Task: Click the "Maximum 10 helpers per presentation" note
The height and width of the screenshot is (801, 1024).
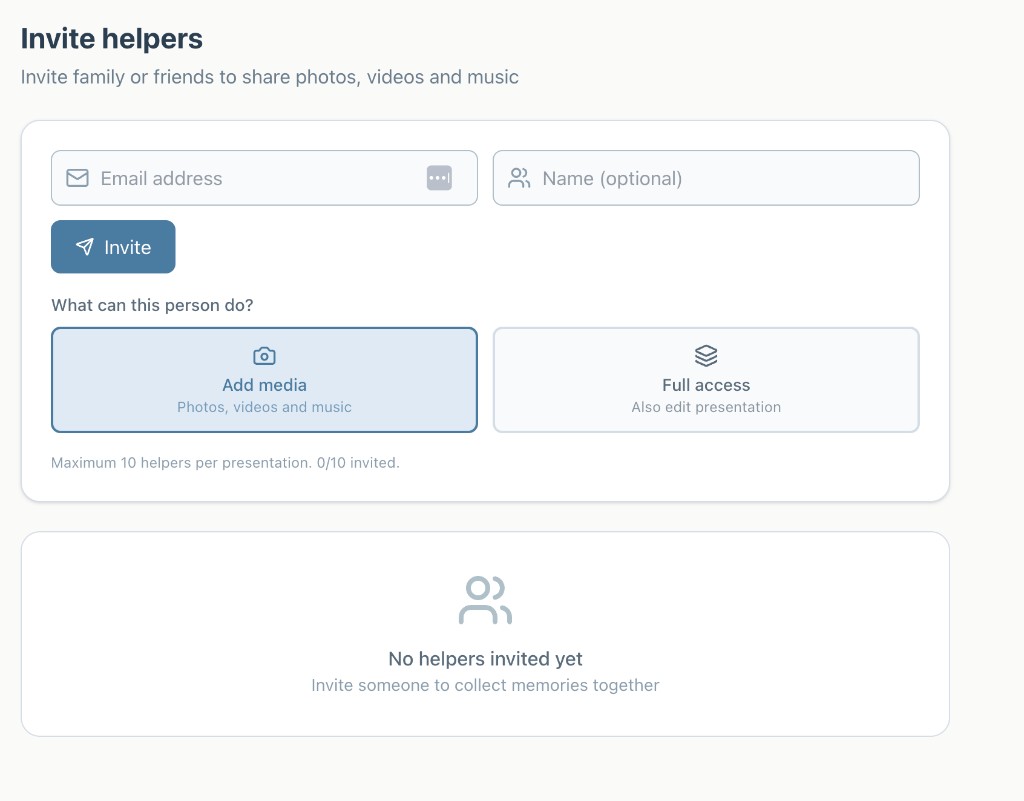Action: 225,463
